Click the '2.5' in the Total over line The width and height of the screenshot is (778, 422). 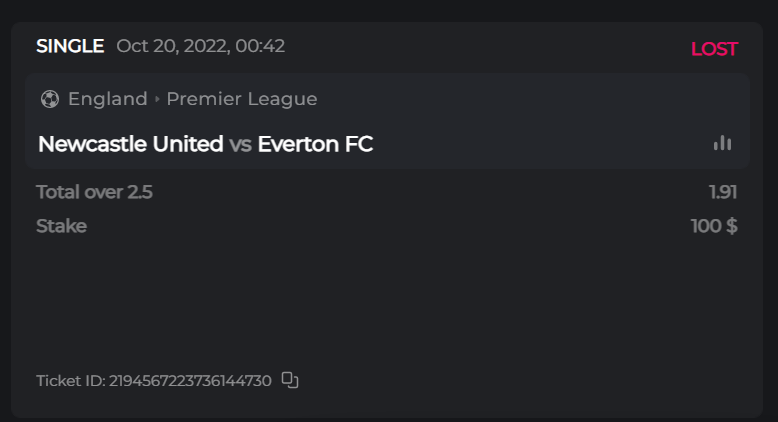(140, 192)
